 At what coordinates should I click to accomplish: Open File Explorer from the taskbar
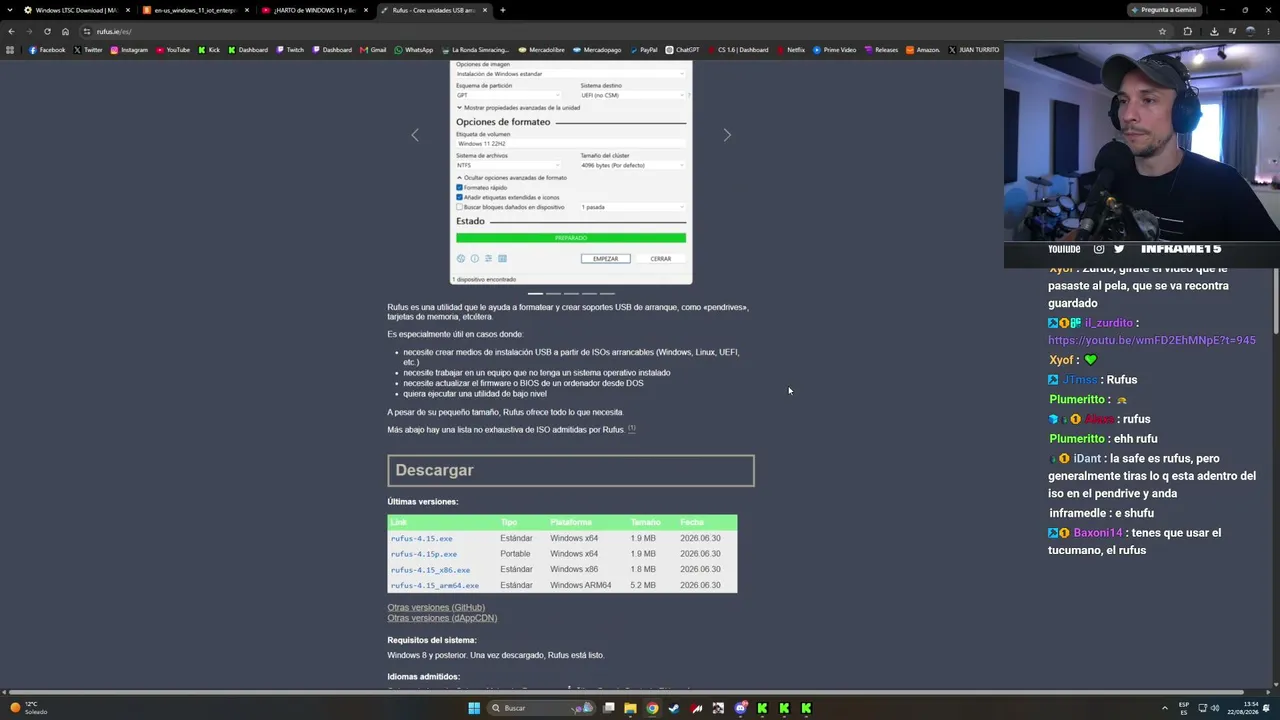coord(630,708)
